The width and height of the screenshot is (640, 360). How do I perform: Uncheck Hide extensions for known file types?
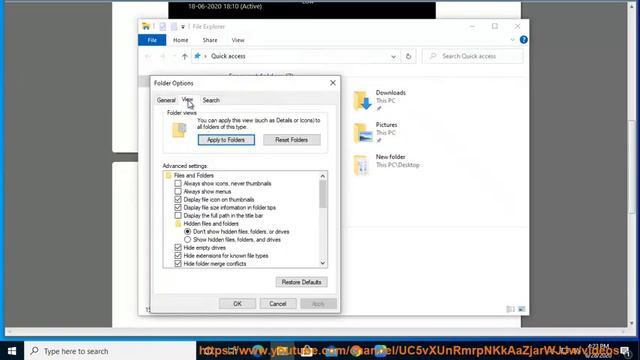click(178, 256)
